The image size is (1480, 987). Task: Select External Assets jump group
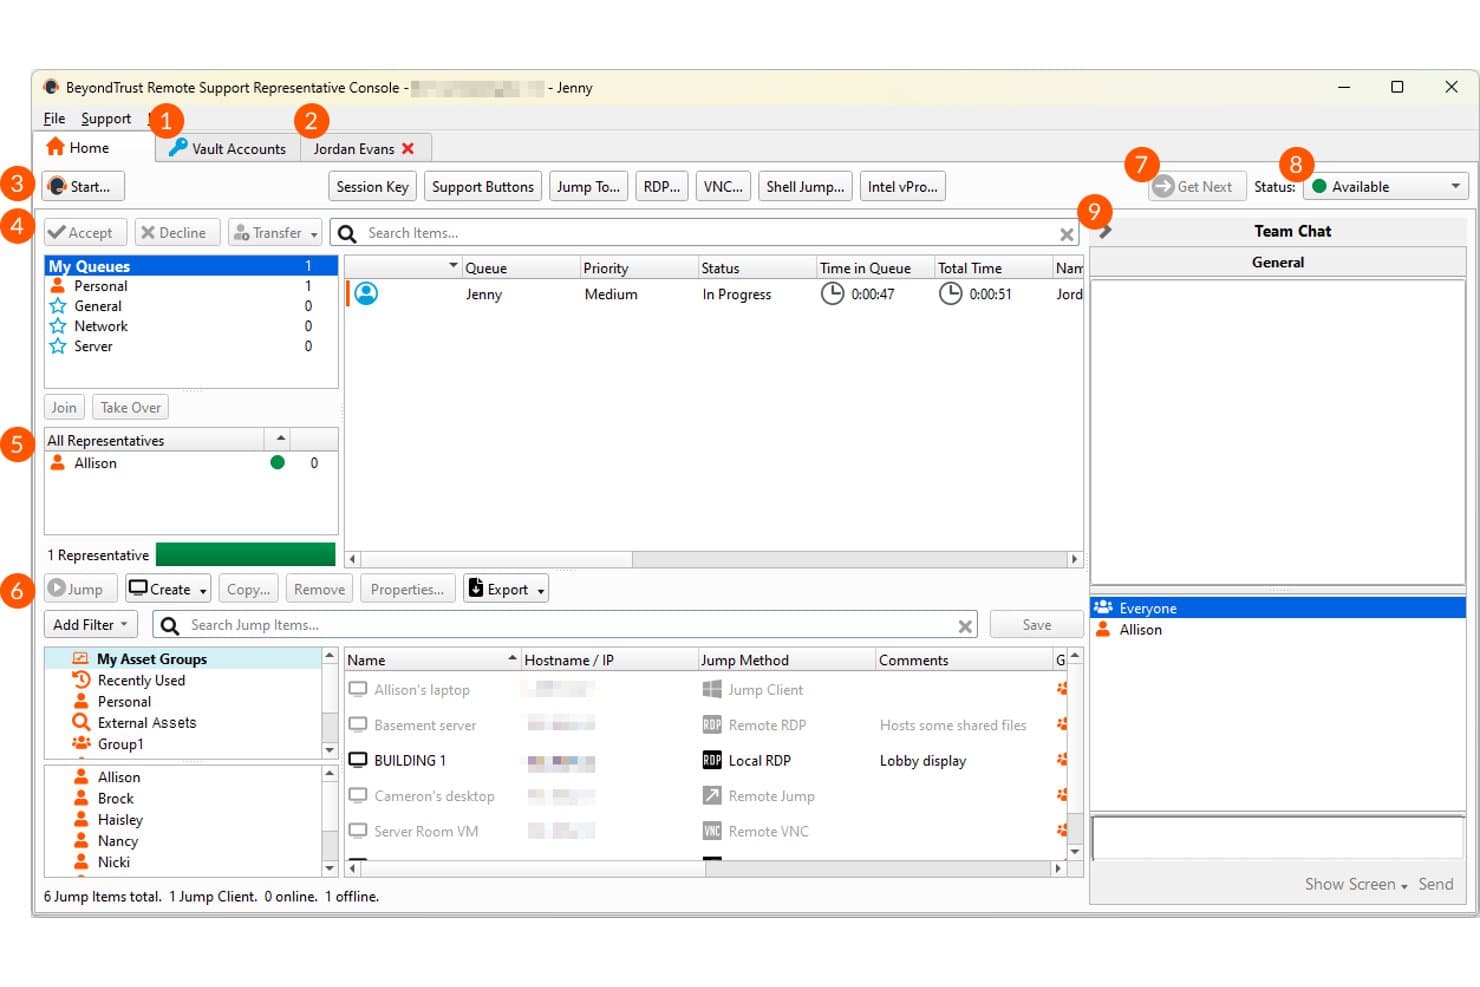[x=146, y=723]
